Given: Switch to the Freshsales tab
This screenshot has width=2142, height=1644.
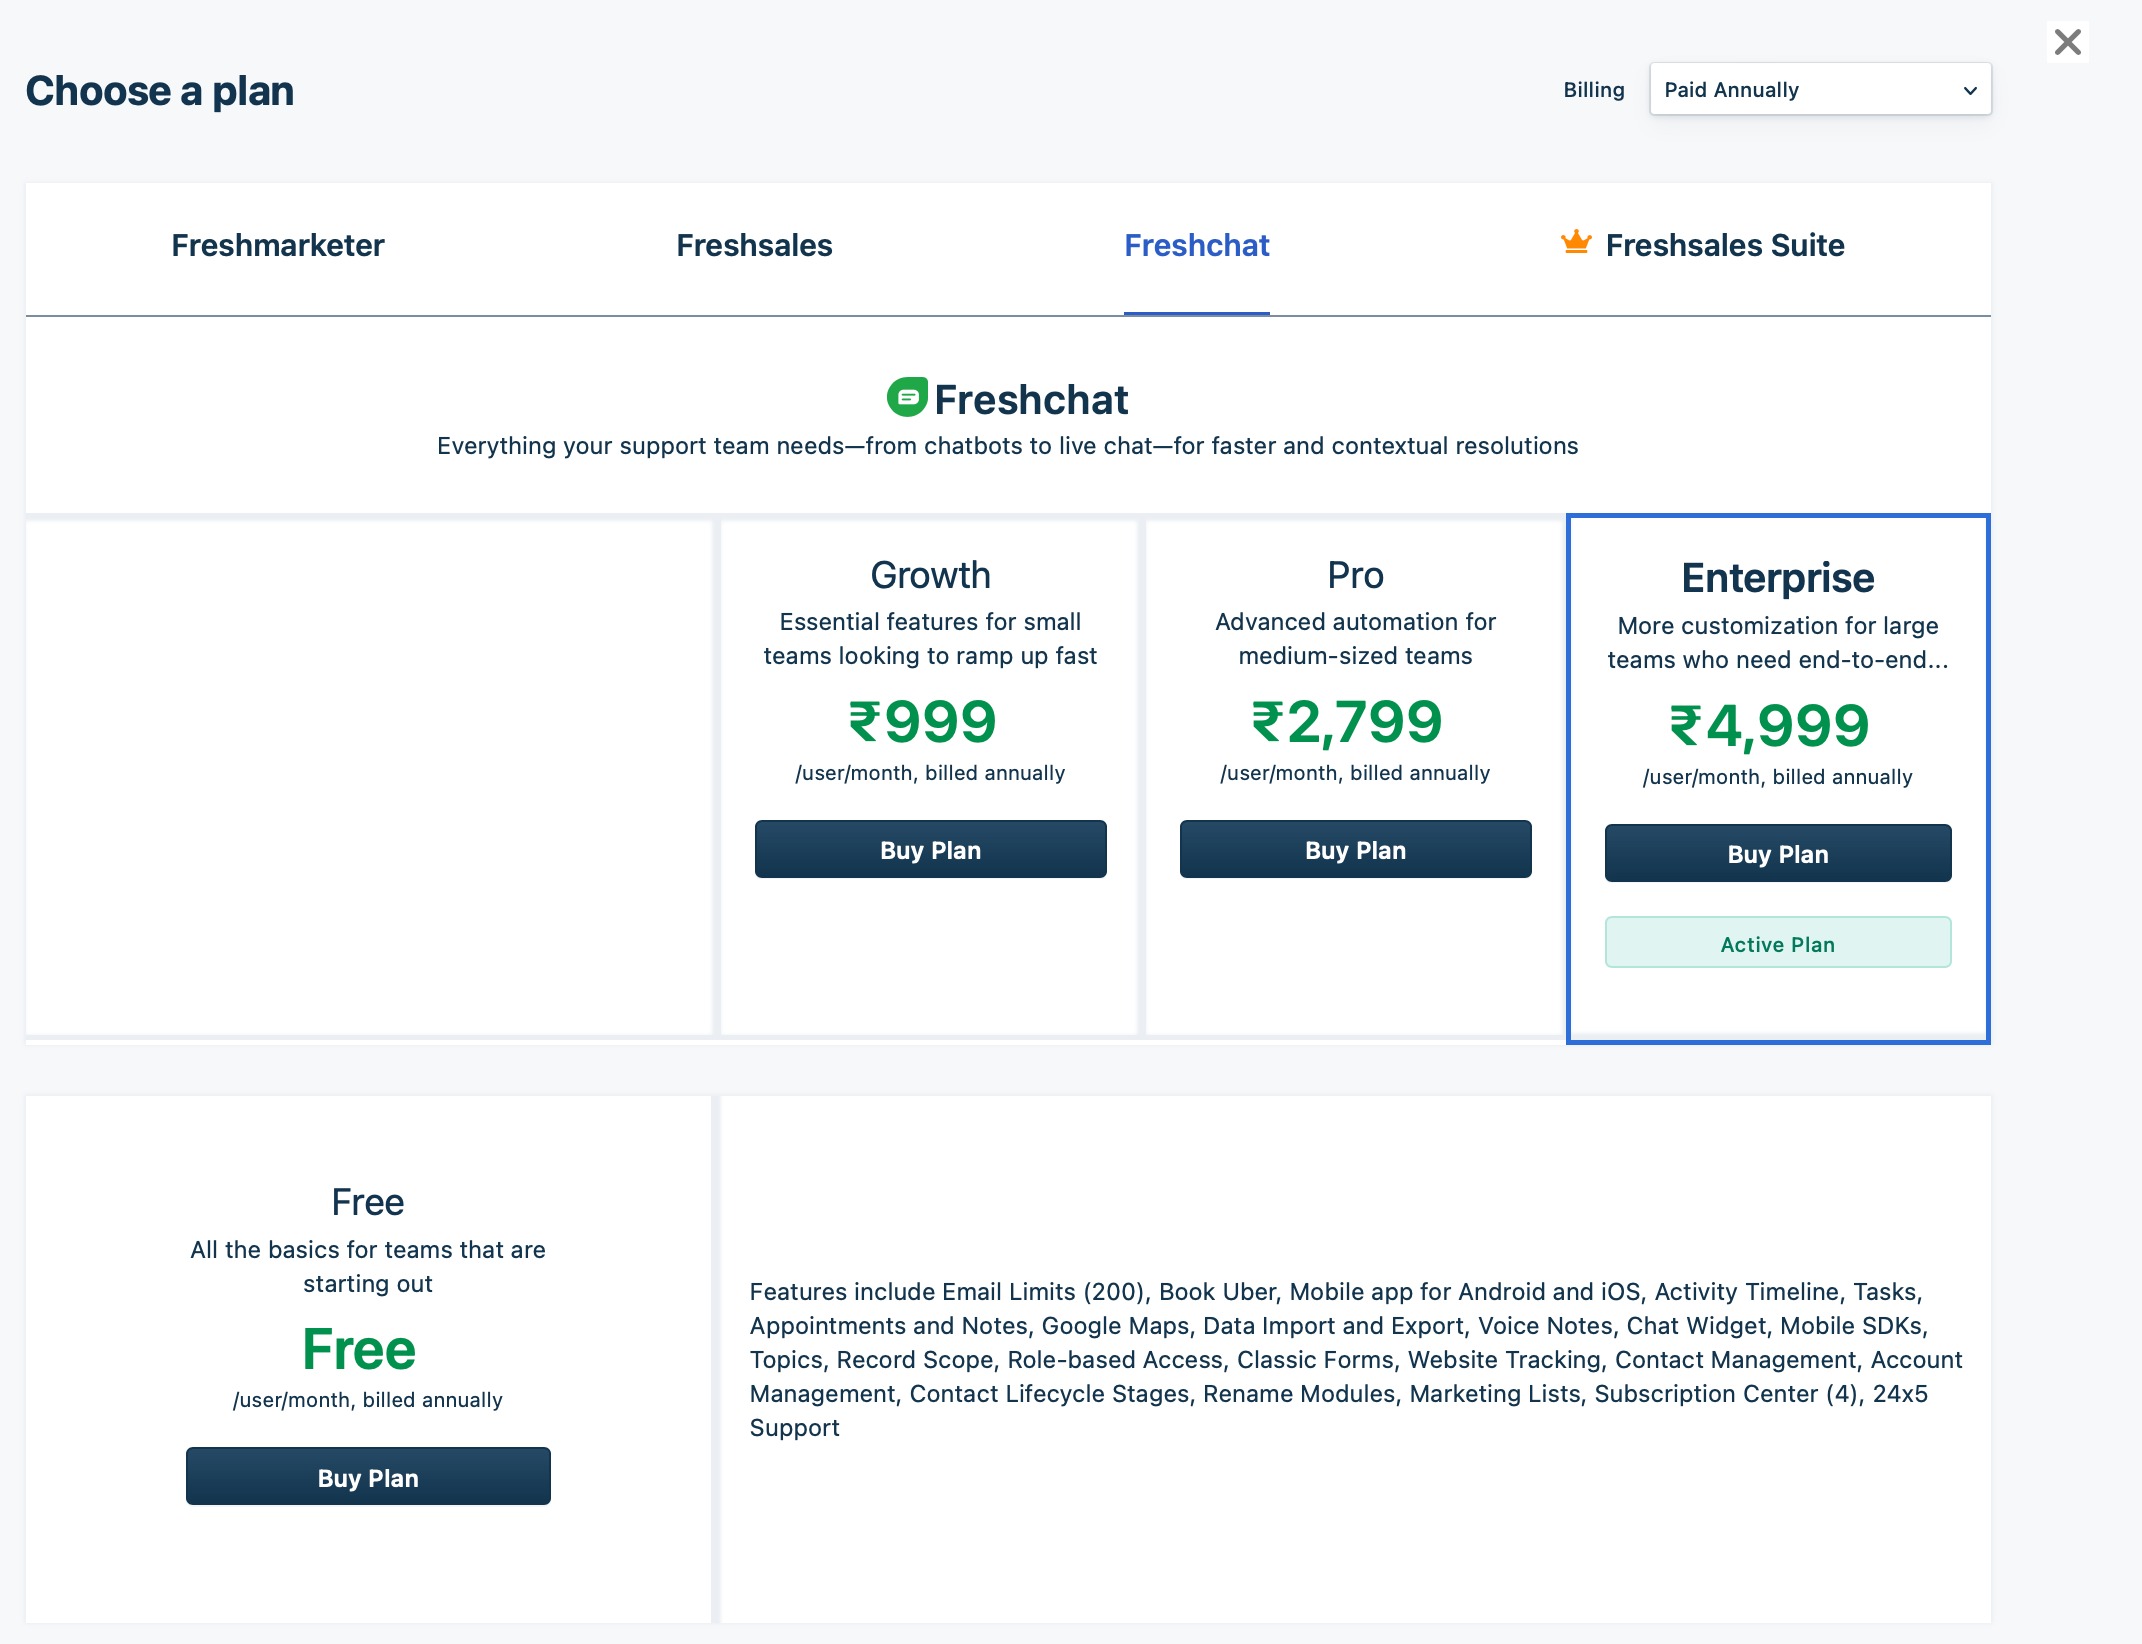Looking at the screenshot, I should 754,246.
